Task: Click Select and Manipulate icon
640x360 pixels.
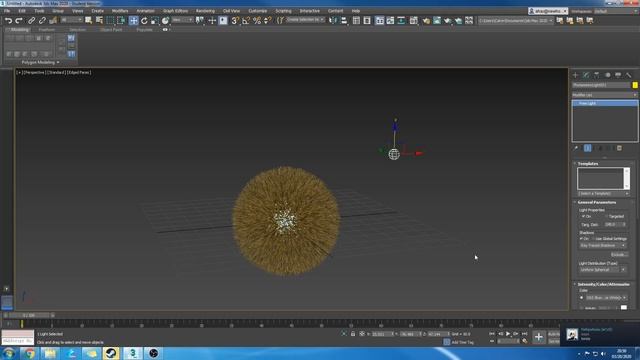Action: pyautogui.click(x=212, y=20)
